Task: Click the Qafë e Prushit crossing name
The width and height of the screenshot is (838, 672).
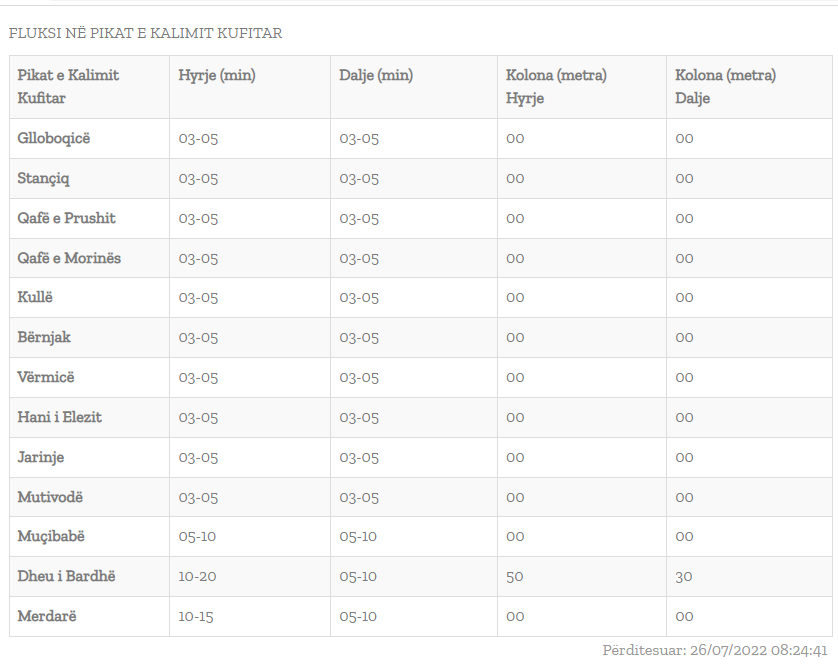Action: coord(67,218)
